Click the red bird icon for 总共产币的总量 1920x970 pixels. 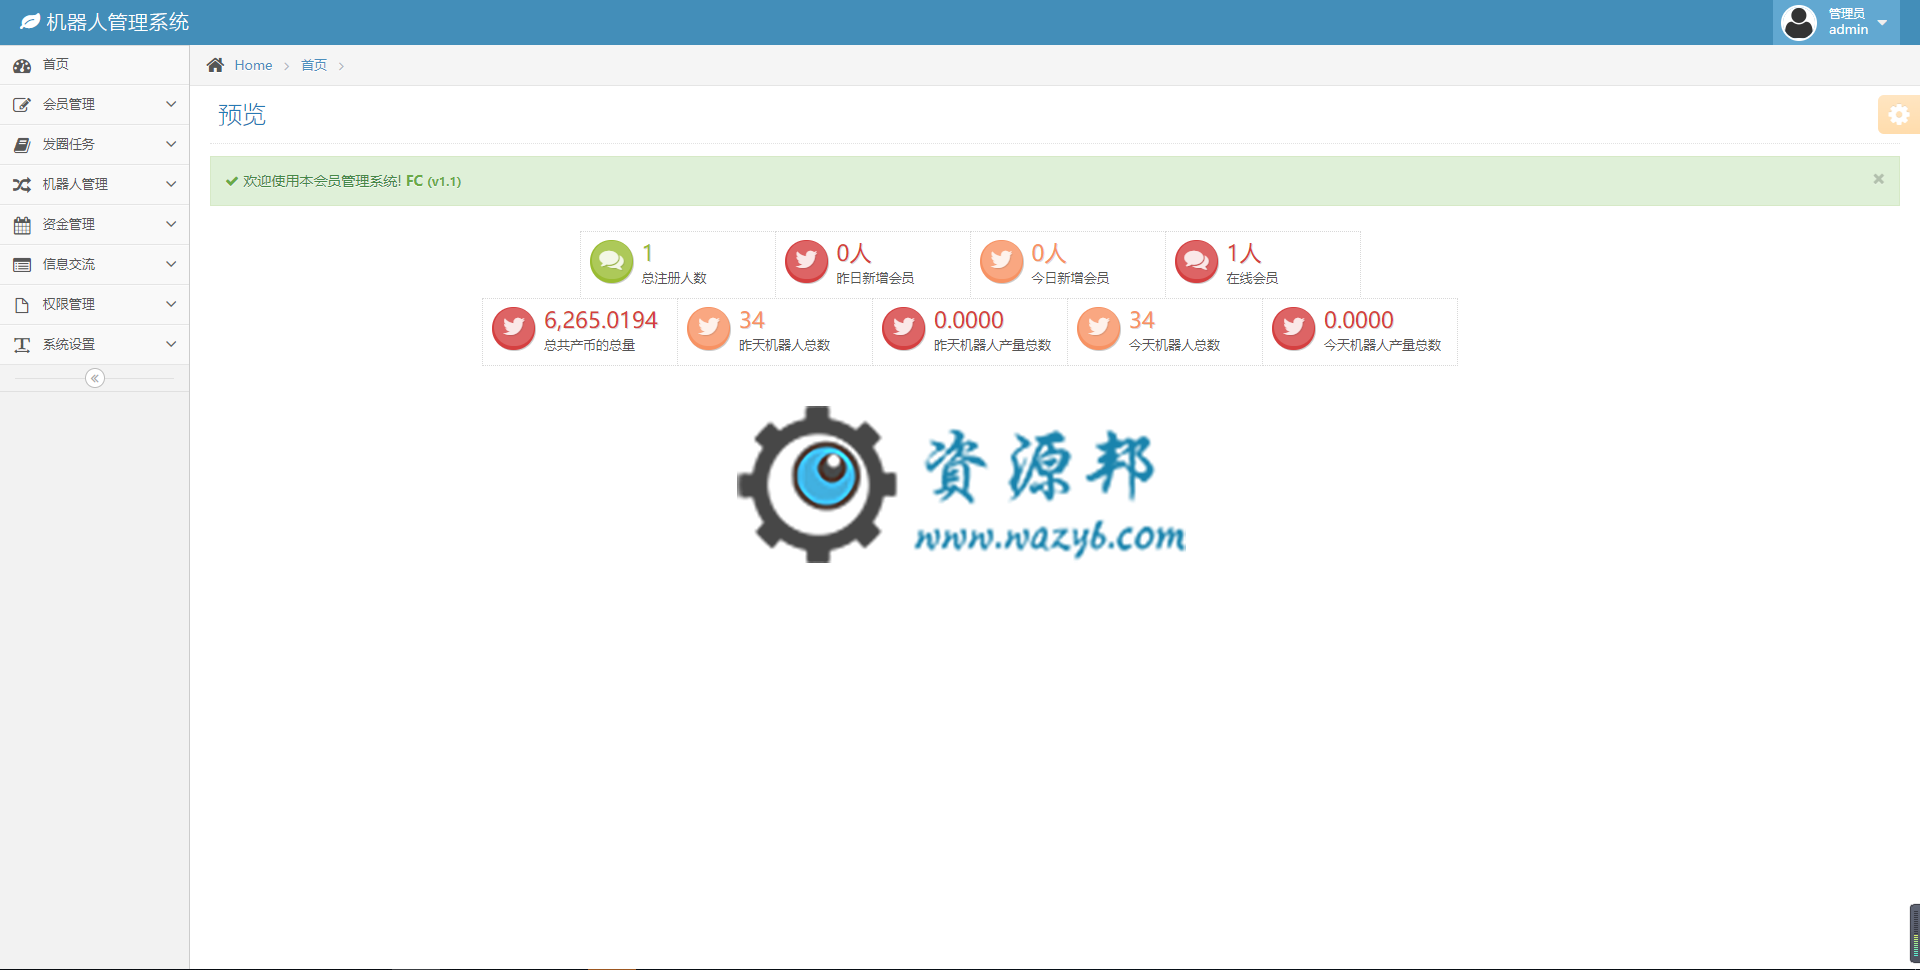click(x=513, y=328)
